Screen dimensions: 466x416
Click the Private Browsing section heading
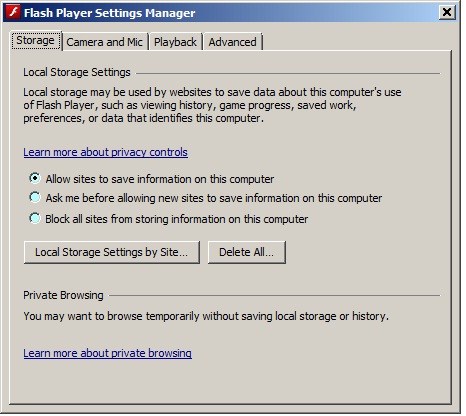coord(63,295)
